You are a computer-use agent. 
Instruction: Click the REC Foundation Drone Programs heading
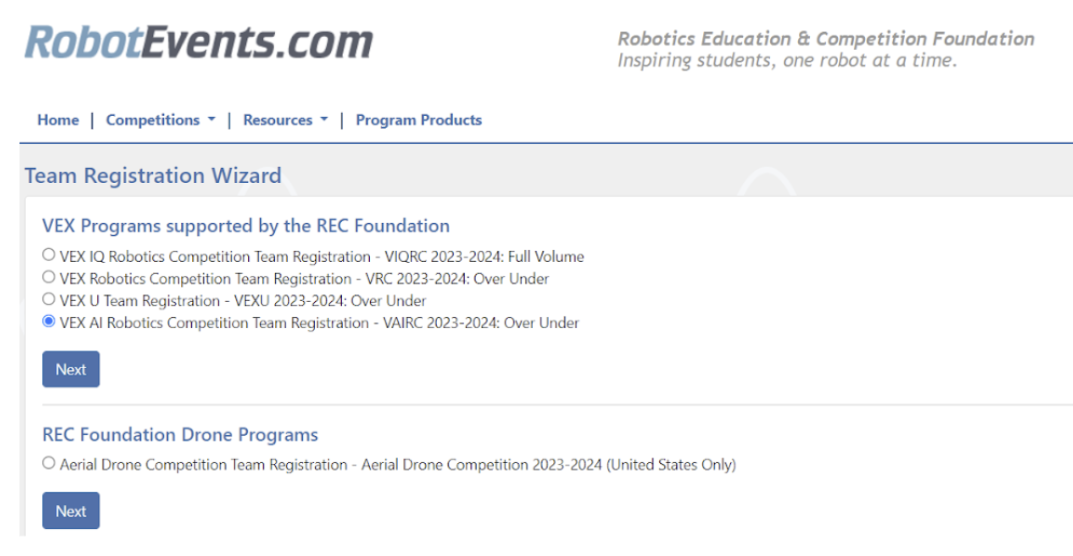(180, 435)
